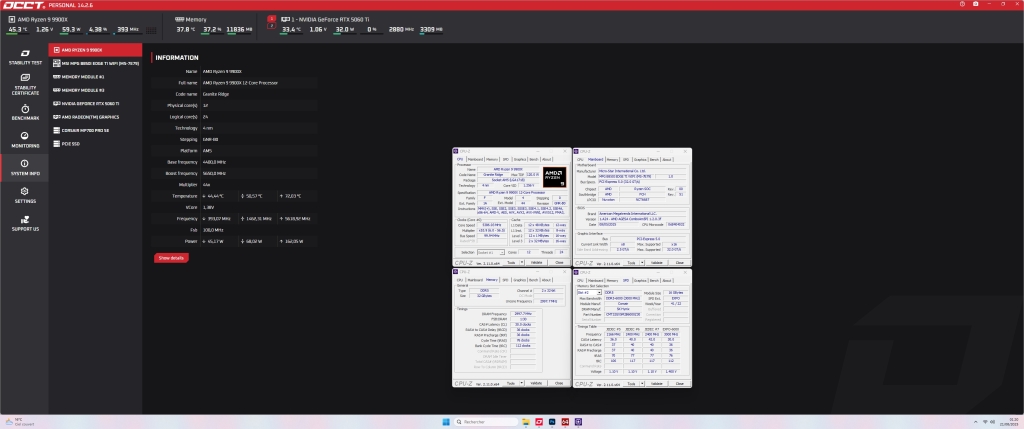Click the Boost frequency value 5650,0 MHz

coord(214,173)
